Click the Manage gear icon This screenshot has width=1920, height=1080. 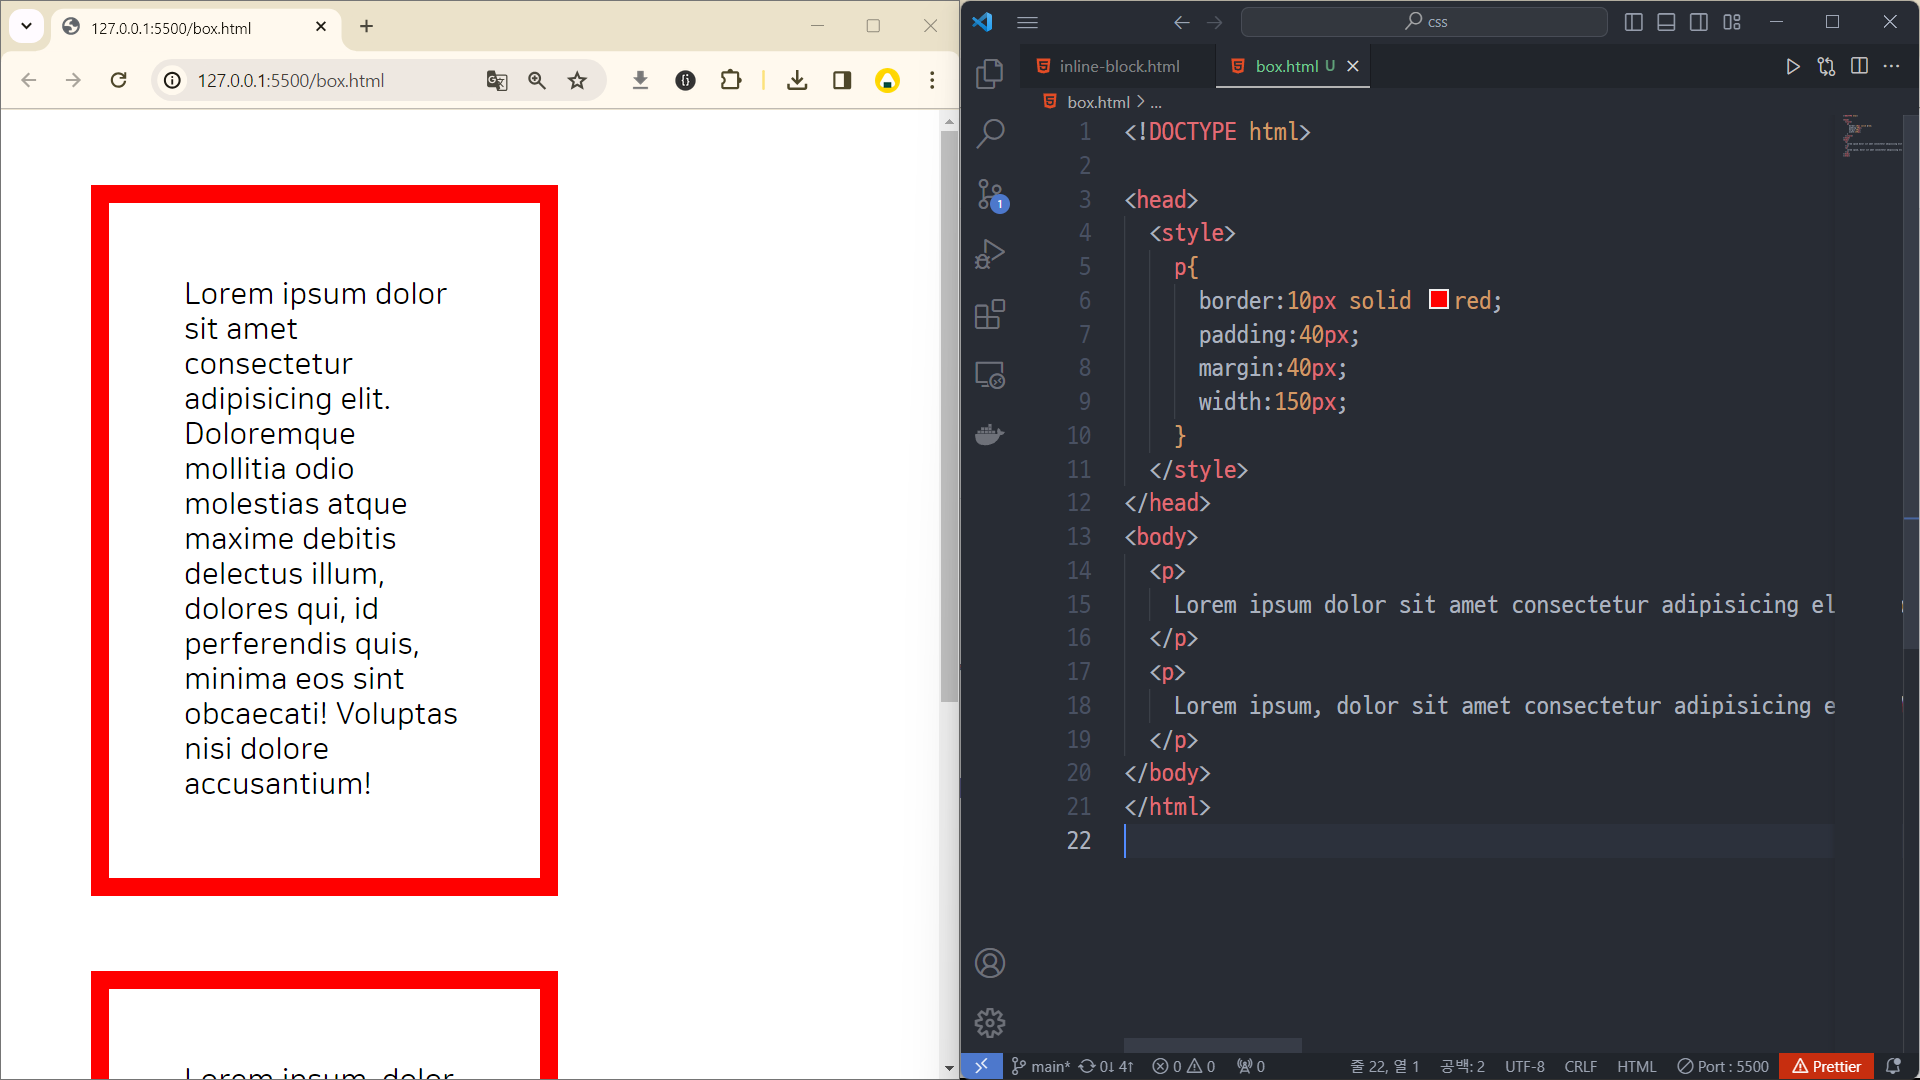click(989, 1023)
